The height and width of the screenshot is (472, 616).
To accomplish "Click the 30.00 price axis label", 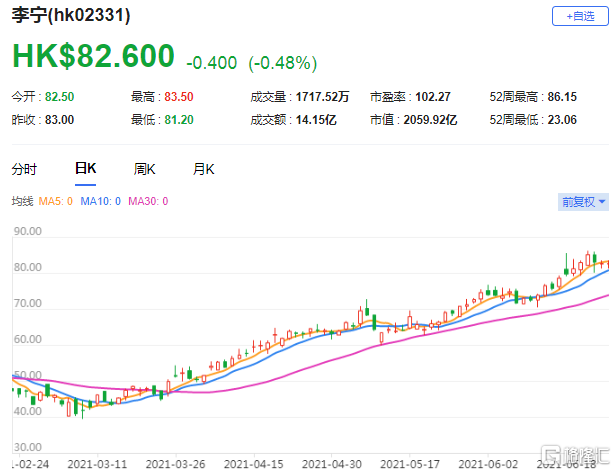I will (28, 447).
